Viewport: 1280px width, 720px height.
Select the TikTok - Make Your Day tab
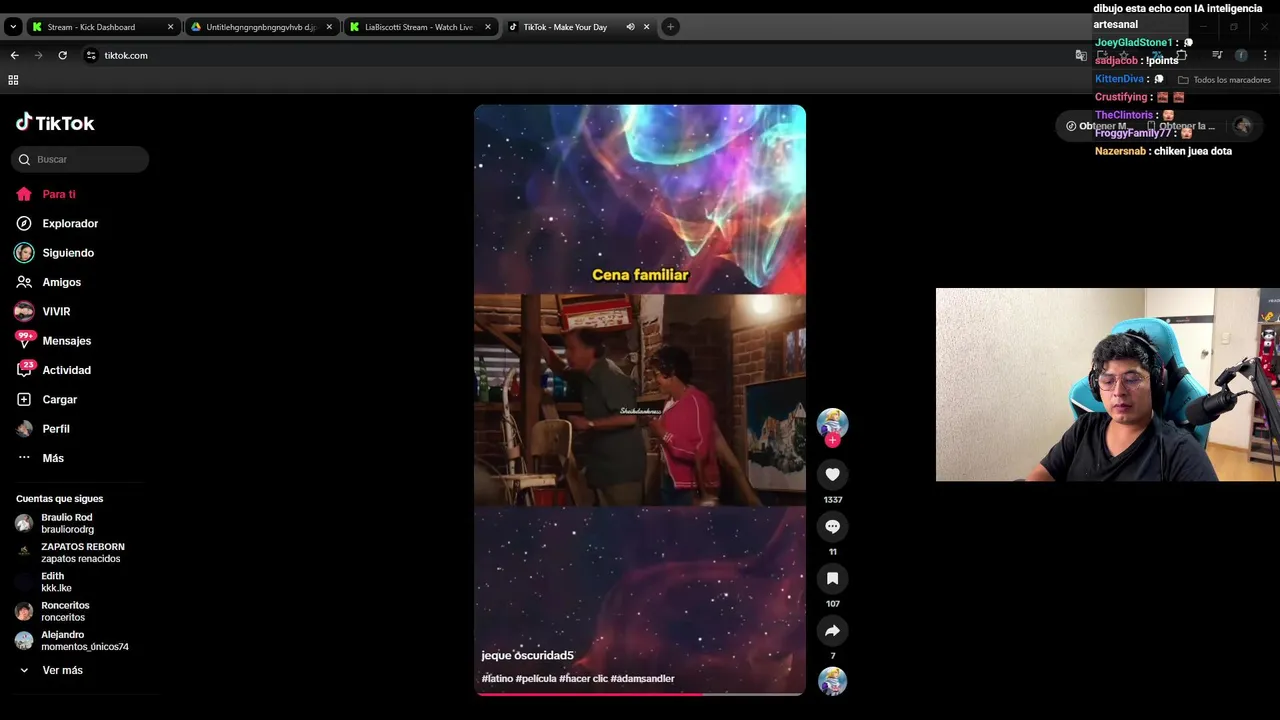click(565, 27)
